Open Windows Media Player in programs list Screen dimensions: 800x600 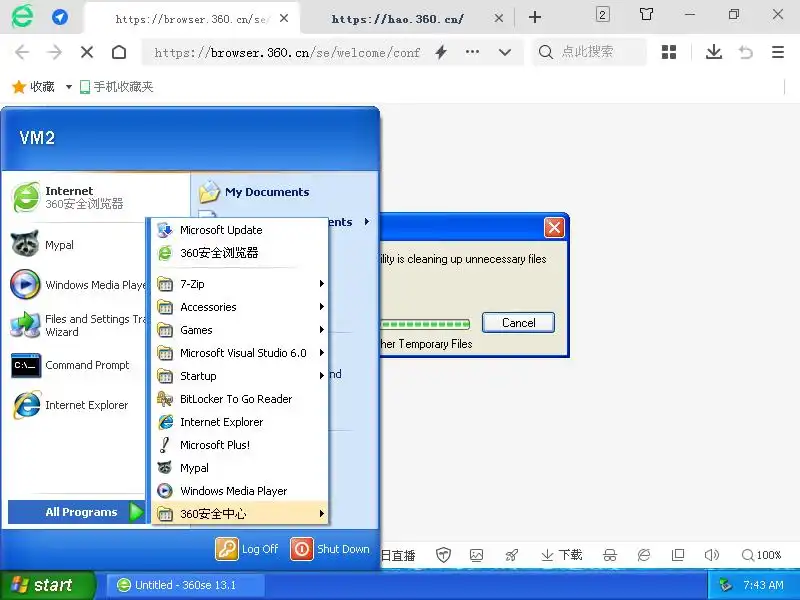[240, 490]
